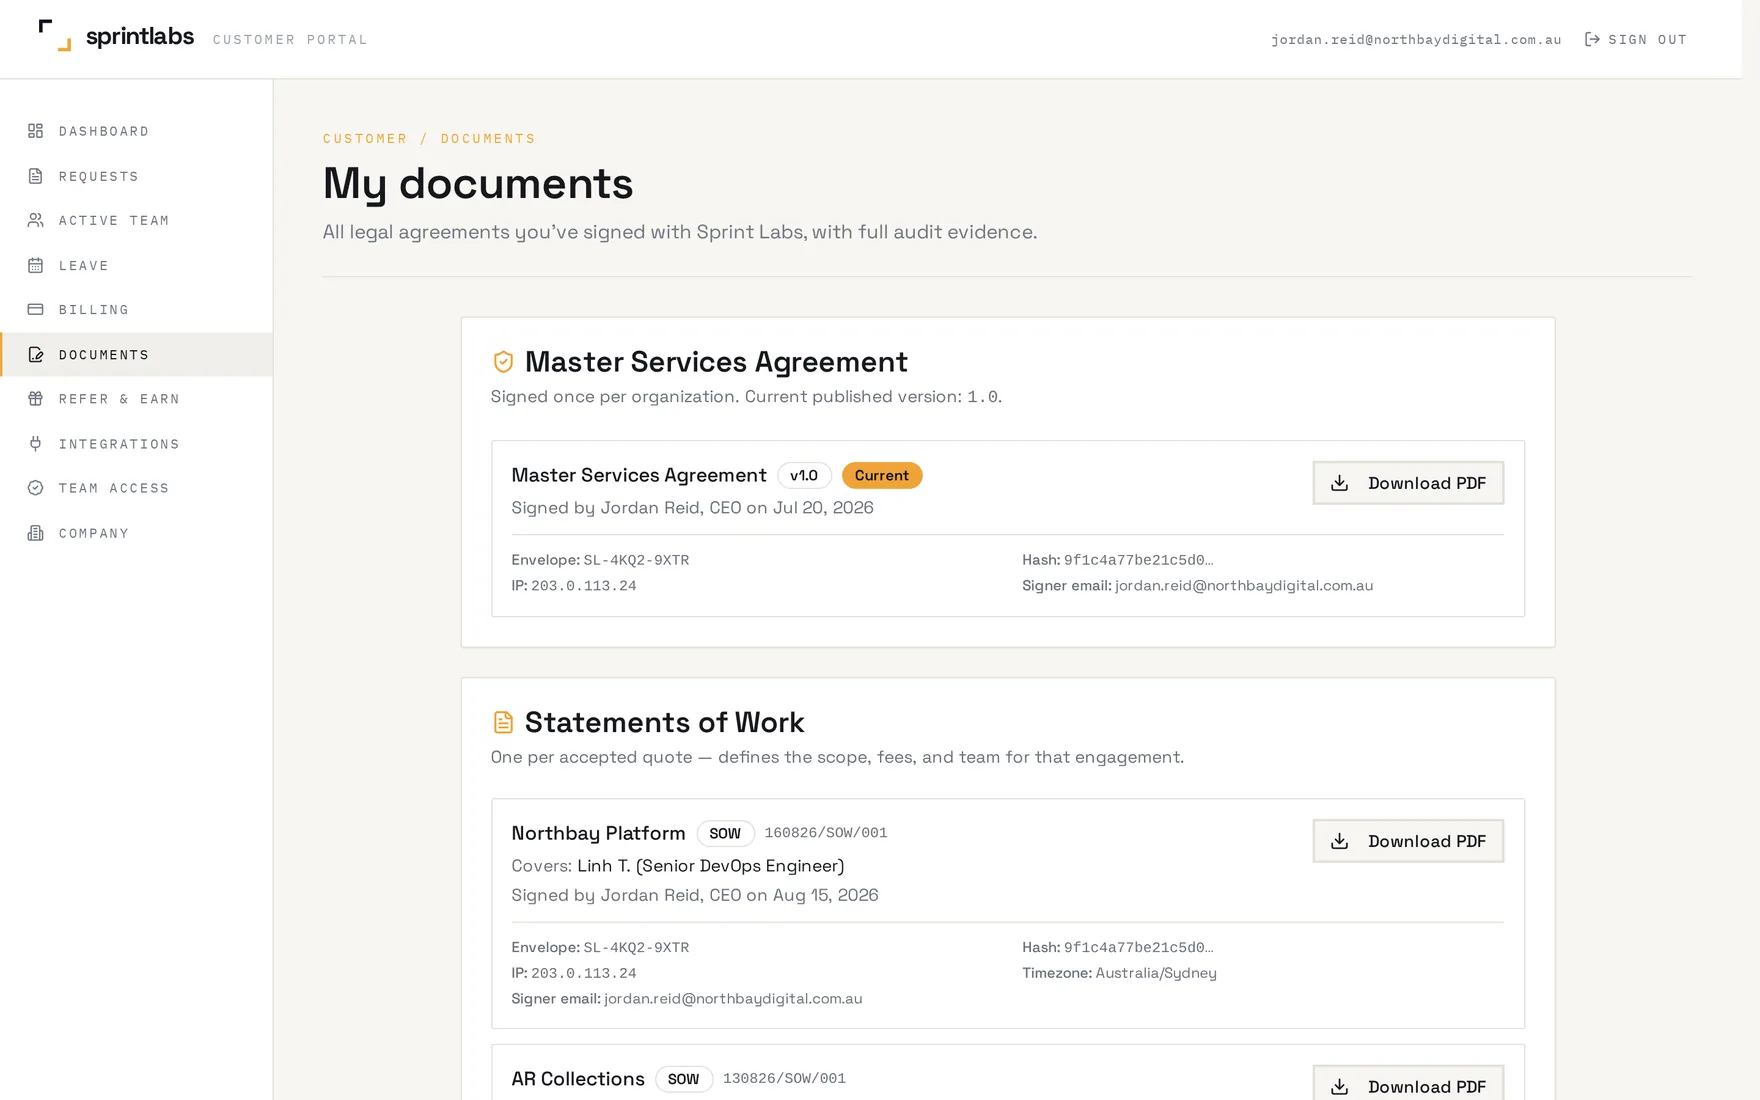Click the Timezone Australia/Sydney value
Screen dimensions: 1760x1100
[1156, 972]
